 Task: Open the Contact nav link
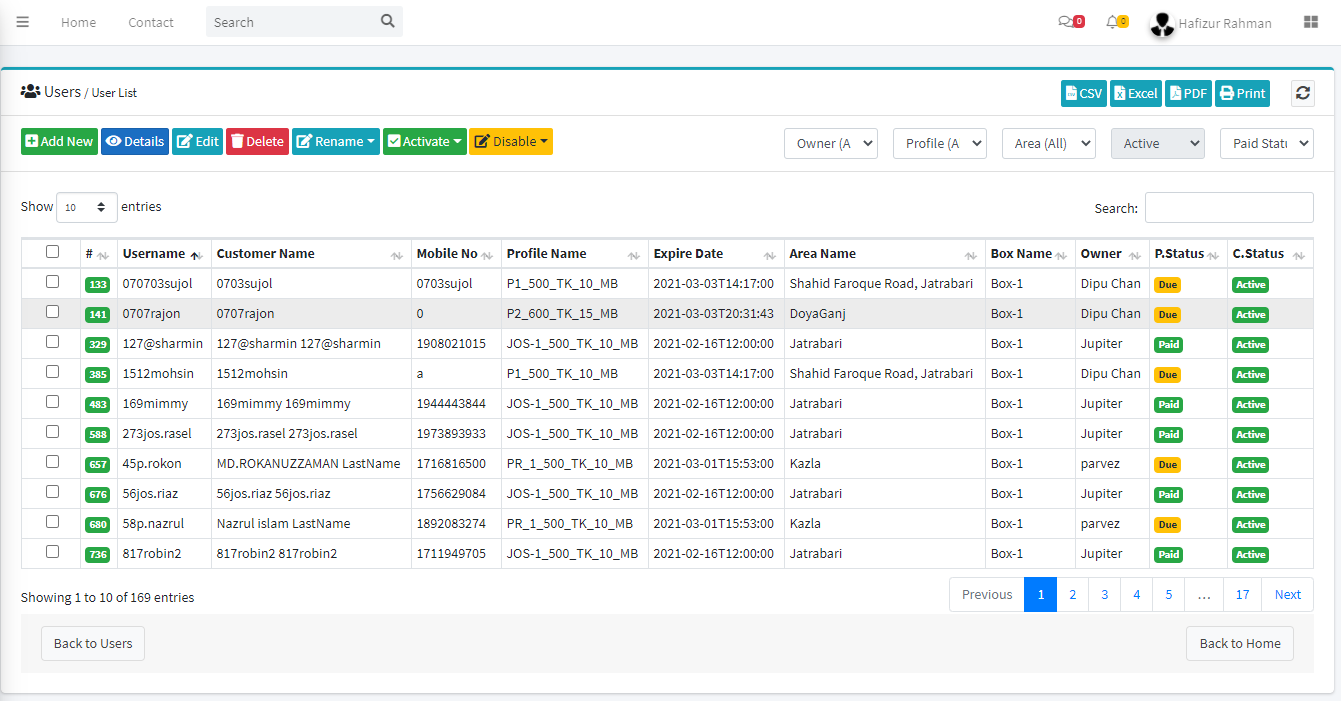pyautogui.click(x=150, y=22)
